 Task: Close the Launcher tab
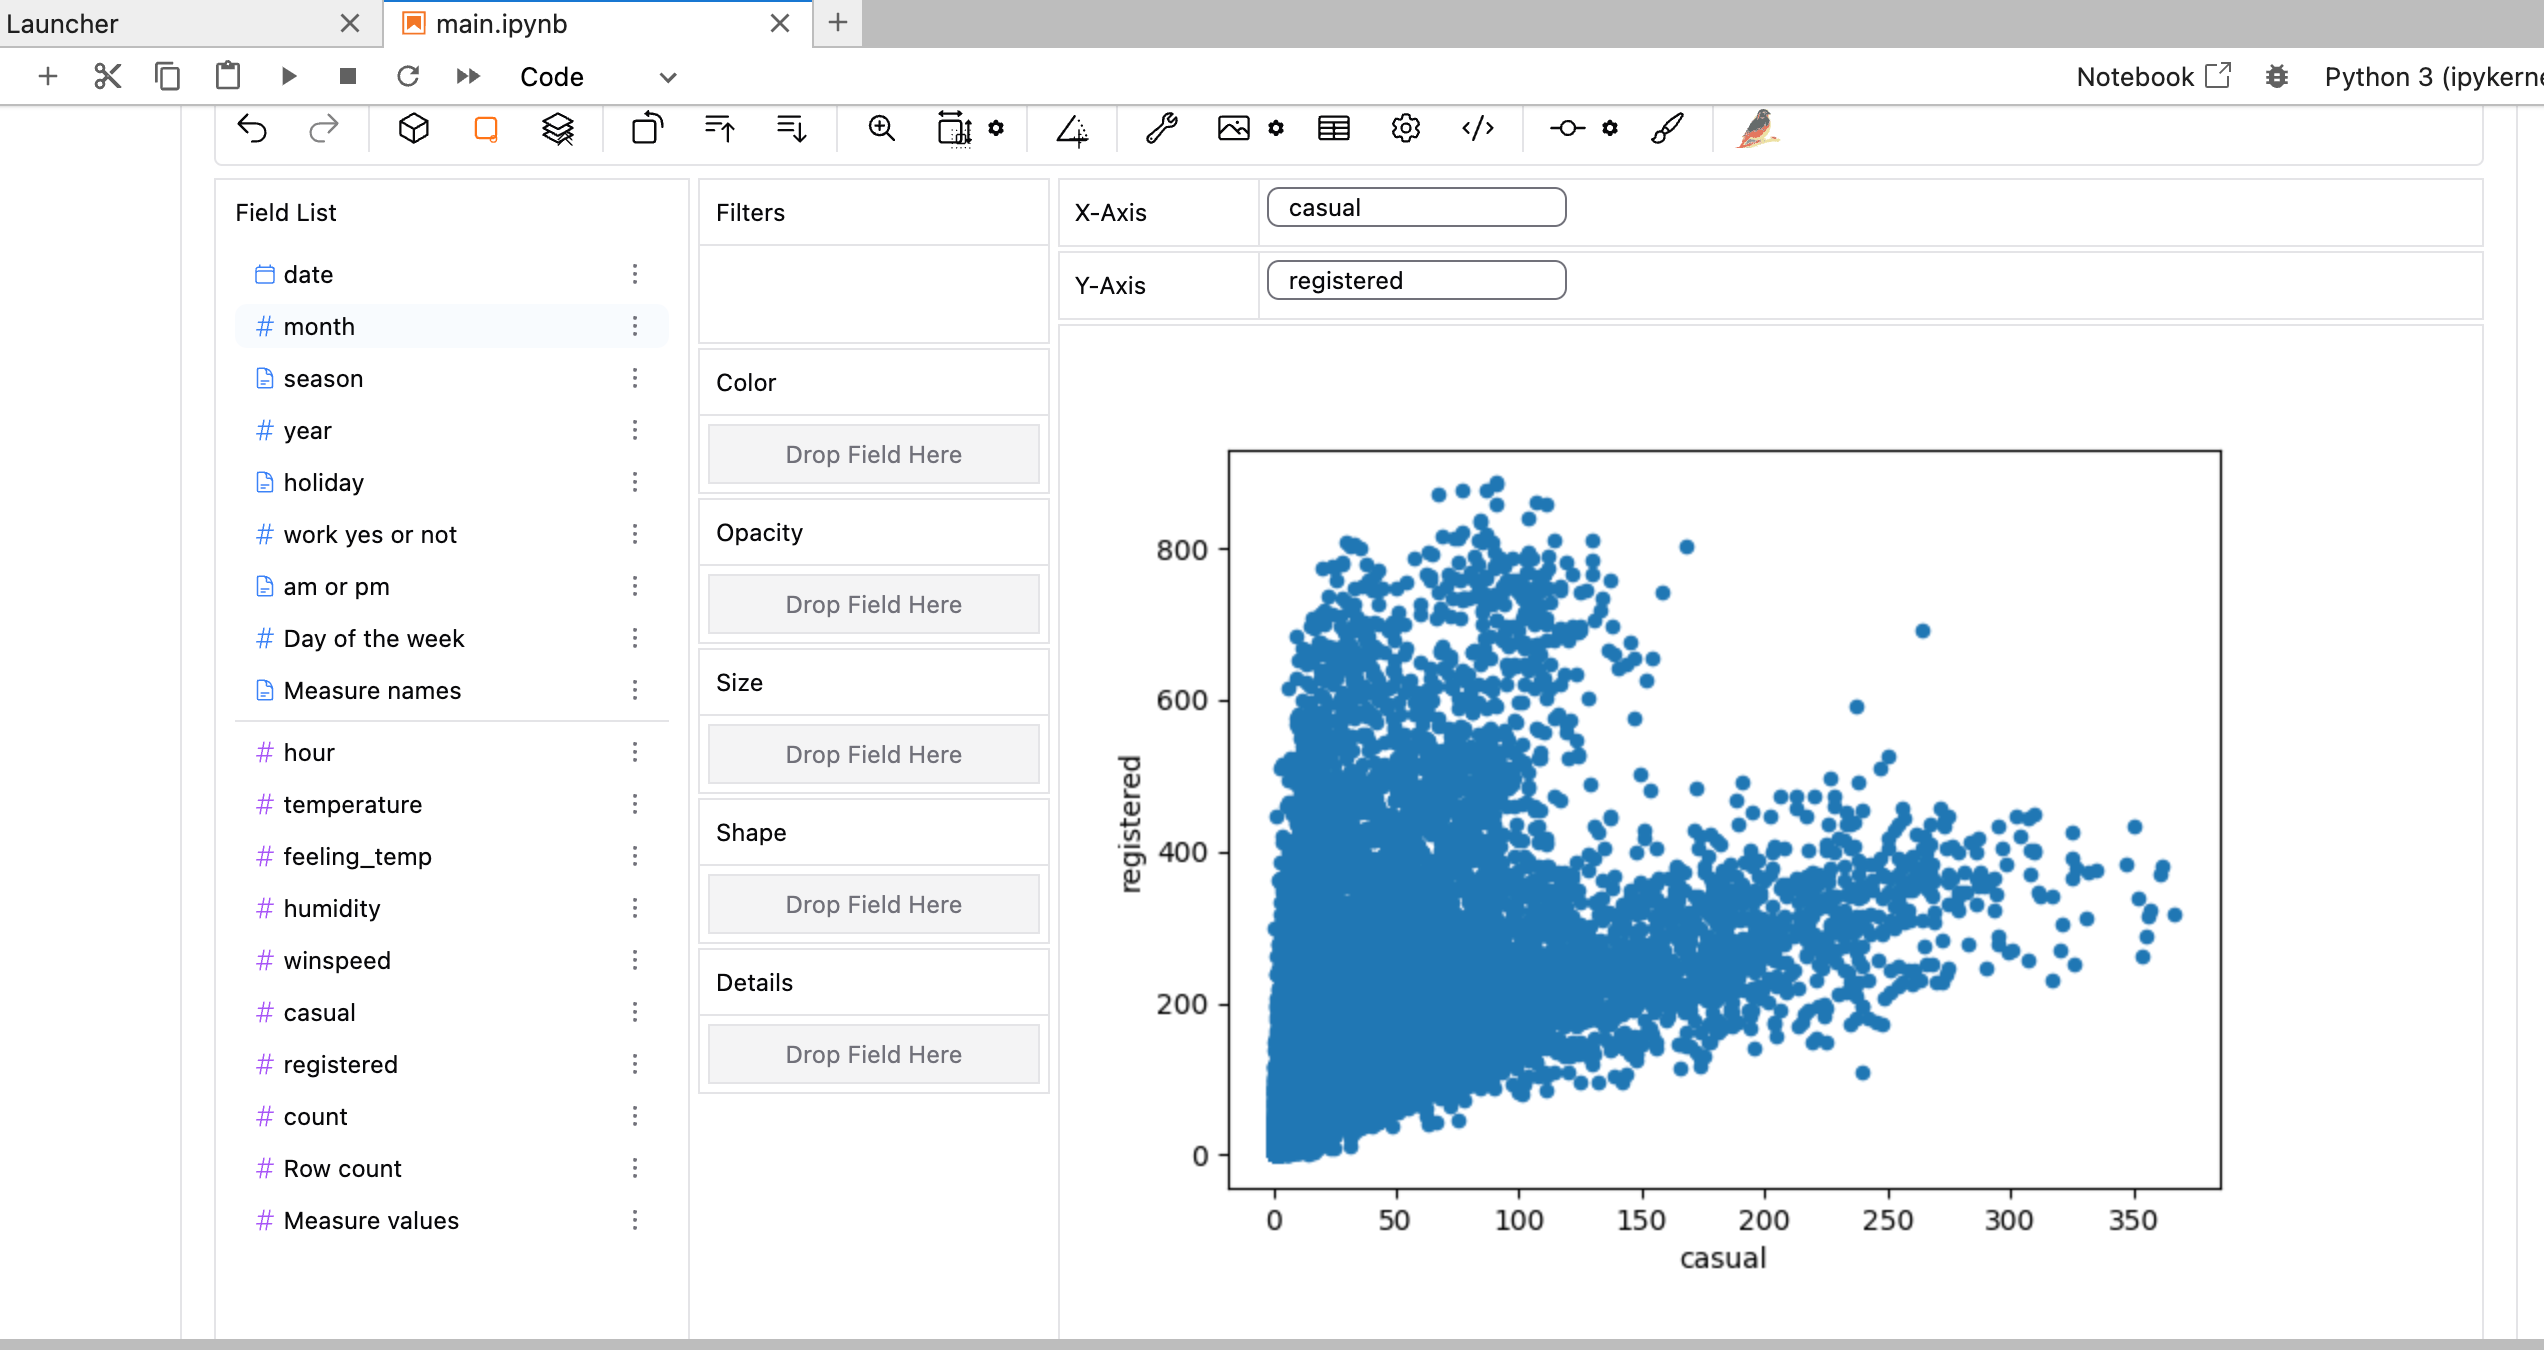[350, 23]
